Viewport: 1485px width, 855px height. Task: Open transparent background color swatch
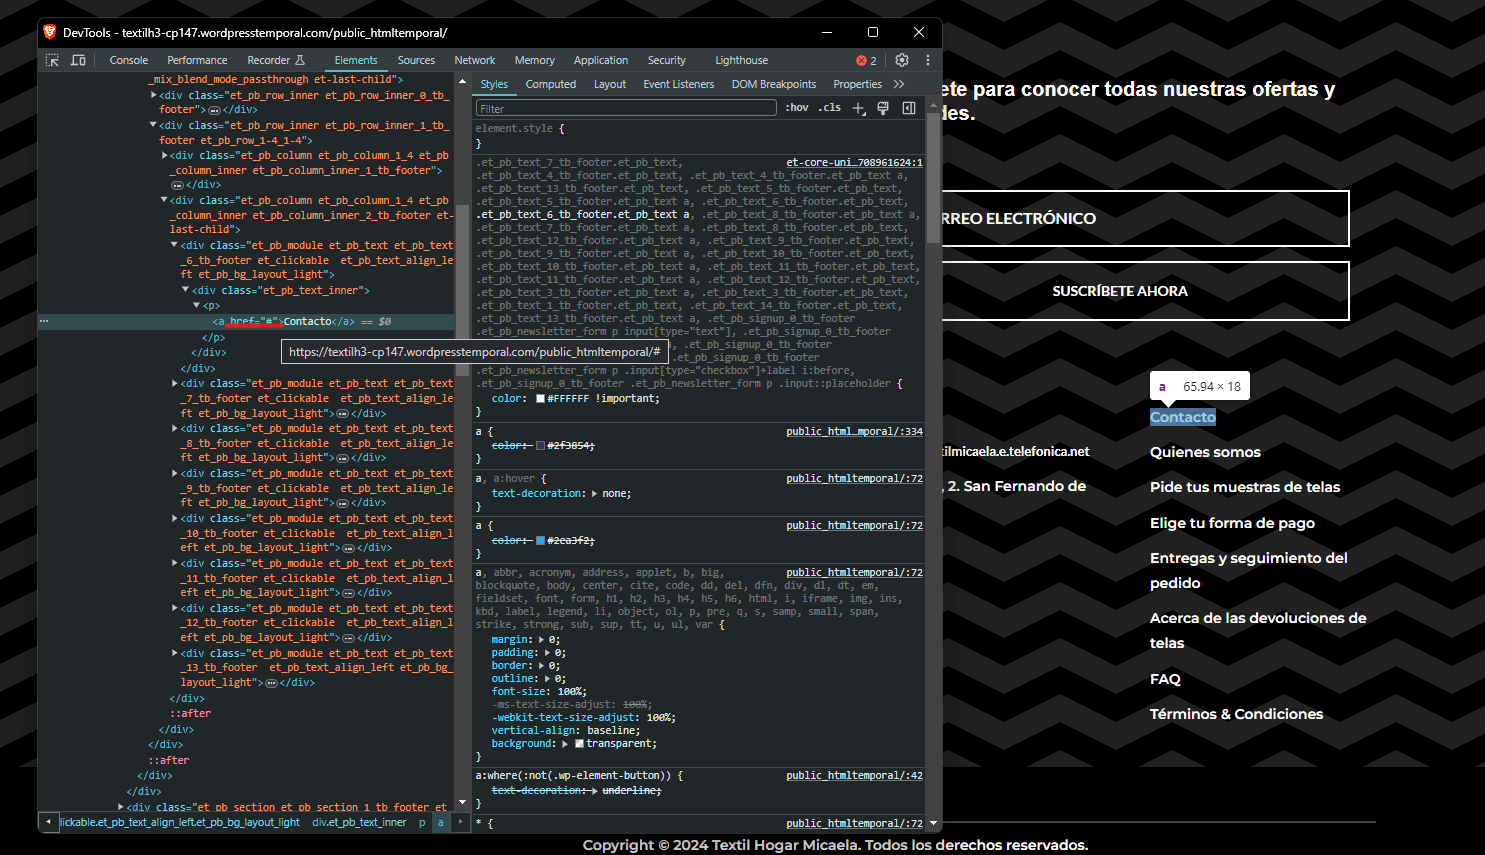[x=579, y=744]
